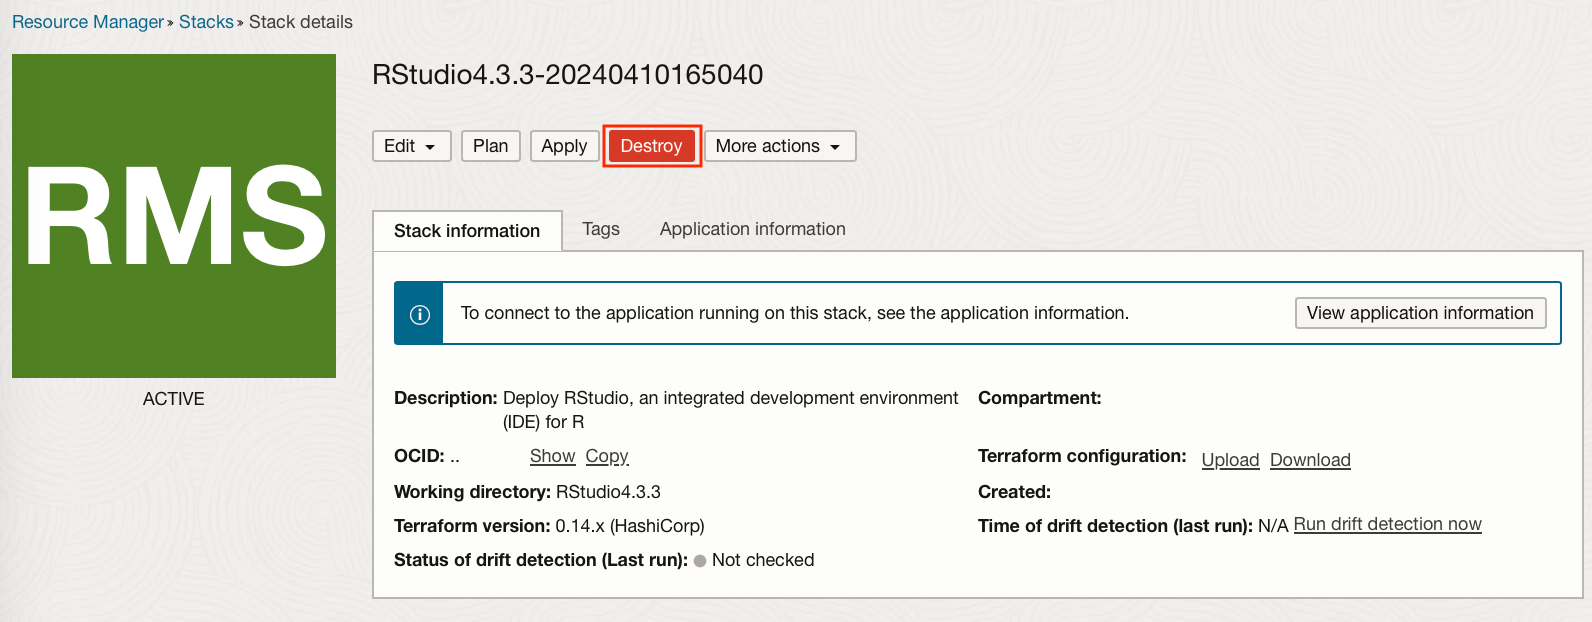Click the info icon in the banner
Image resolution: width=1592 pixels, height=622 pixels.
420,314
